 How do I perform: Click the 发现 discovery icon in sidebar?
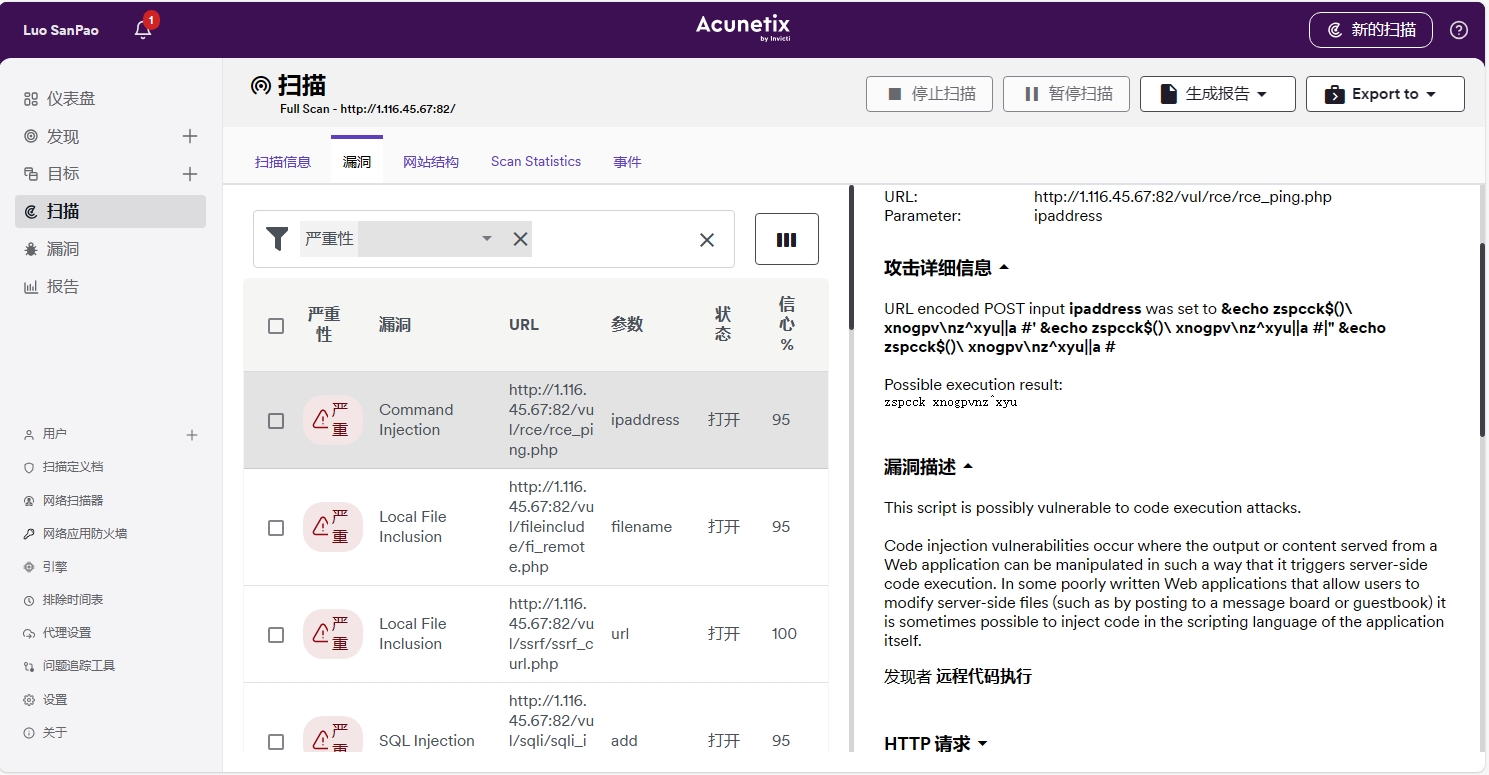(31, 136)
